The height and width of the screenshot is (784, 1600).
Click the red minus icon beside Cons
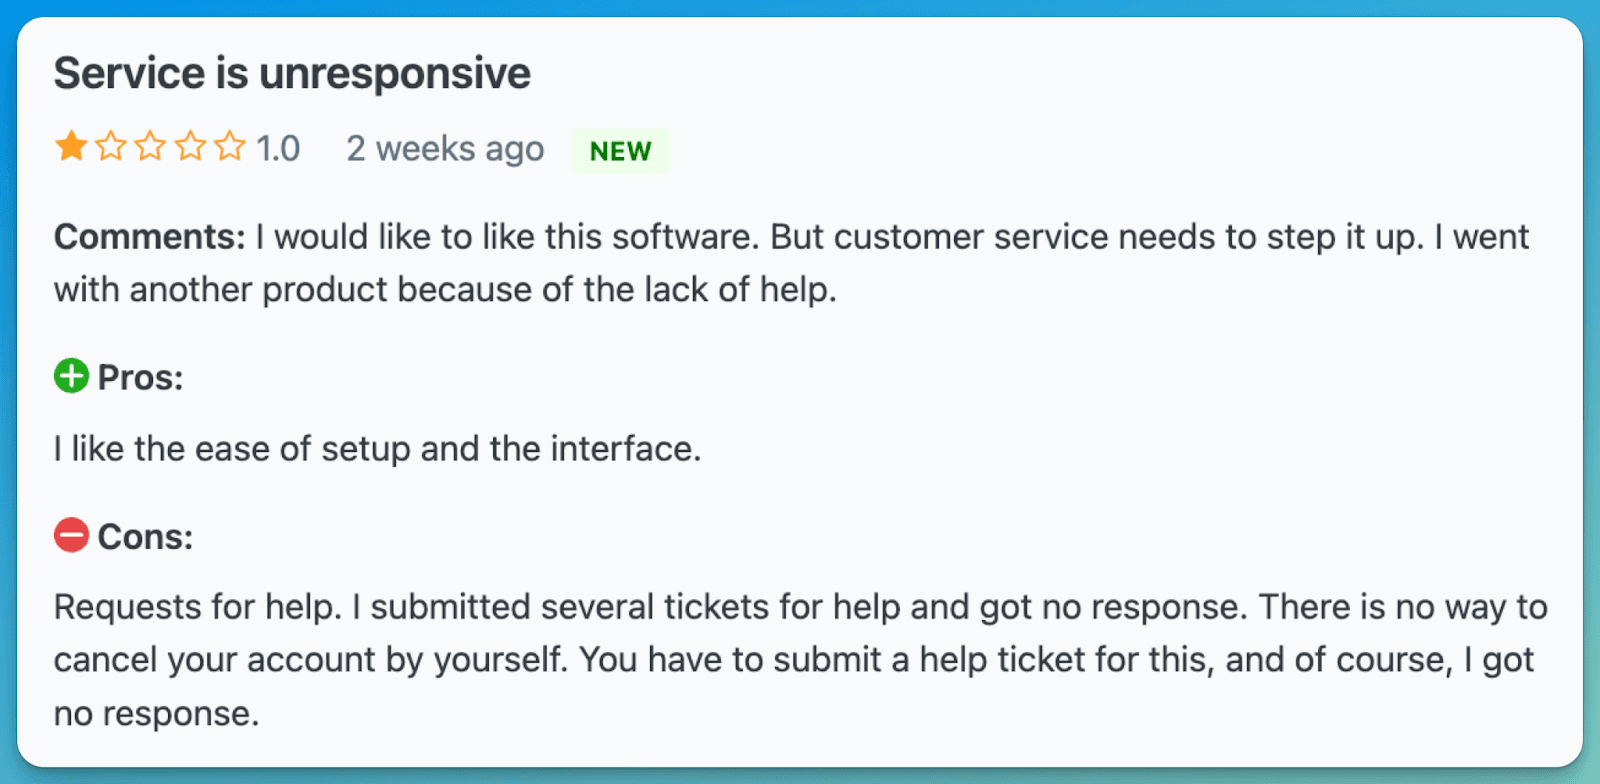coord(71,535)
